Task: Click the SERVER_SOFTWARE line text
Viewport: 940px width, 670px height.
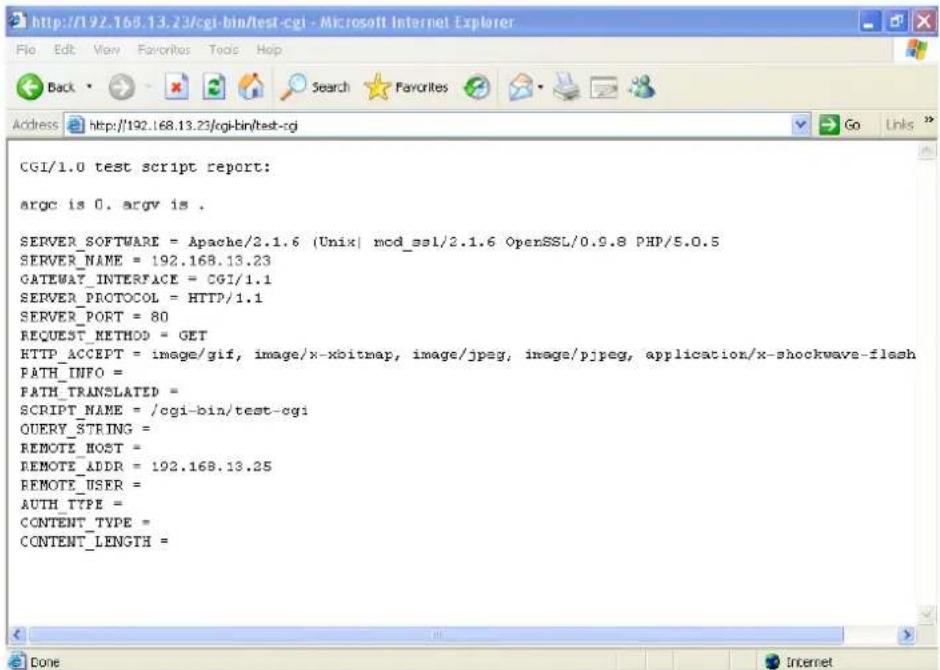Action: click(369, 242)
